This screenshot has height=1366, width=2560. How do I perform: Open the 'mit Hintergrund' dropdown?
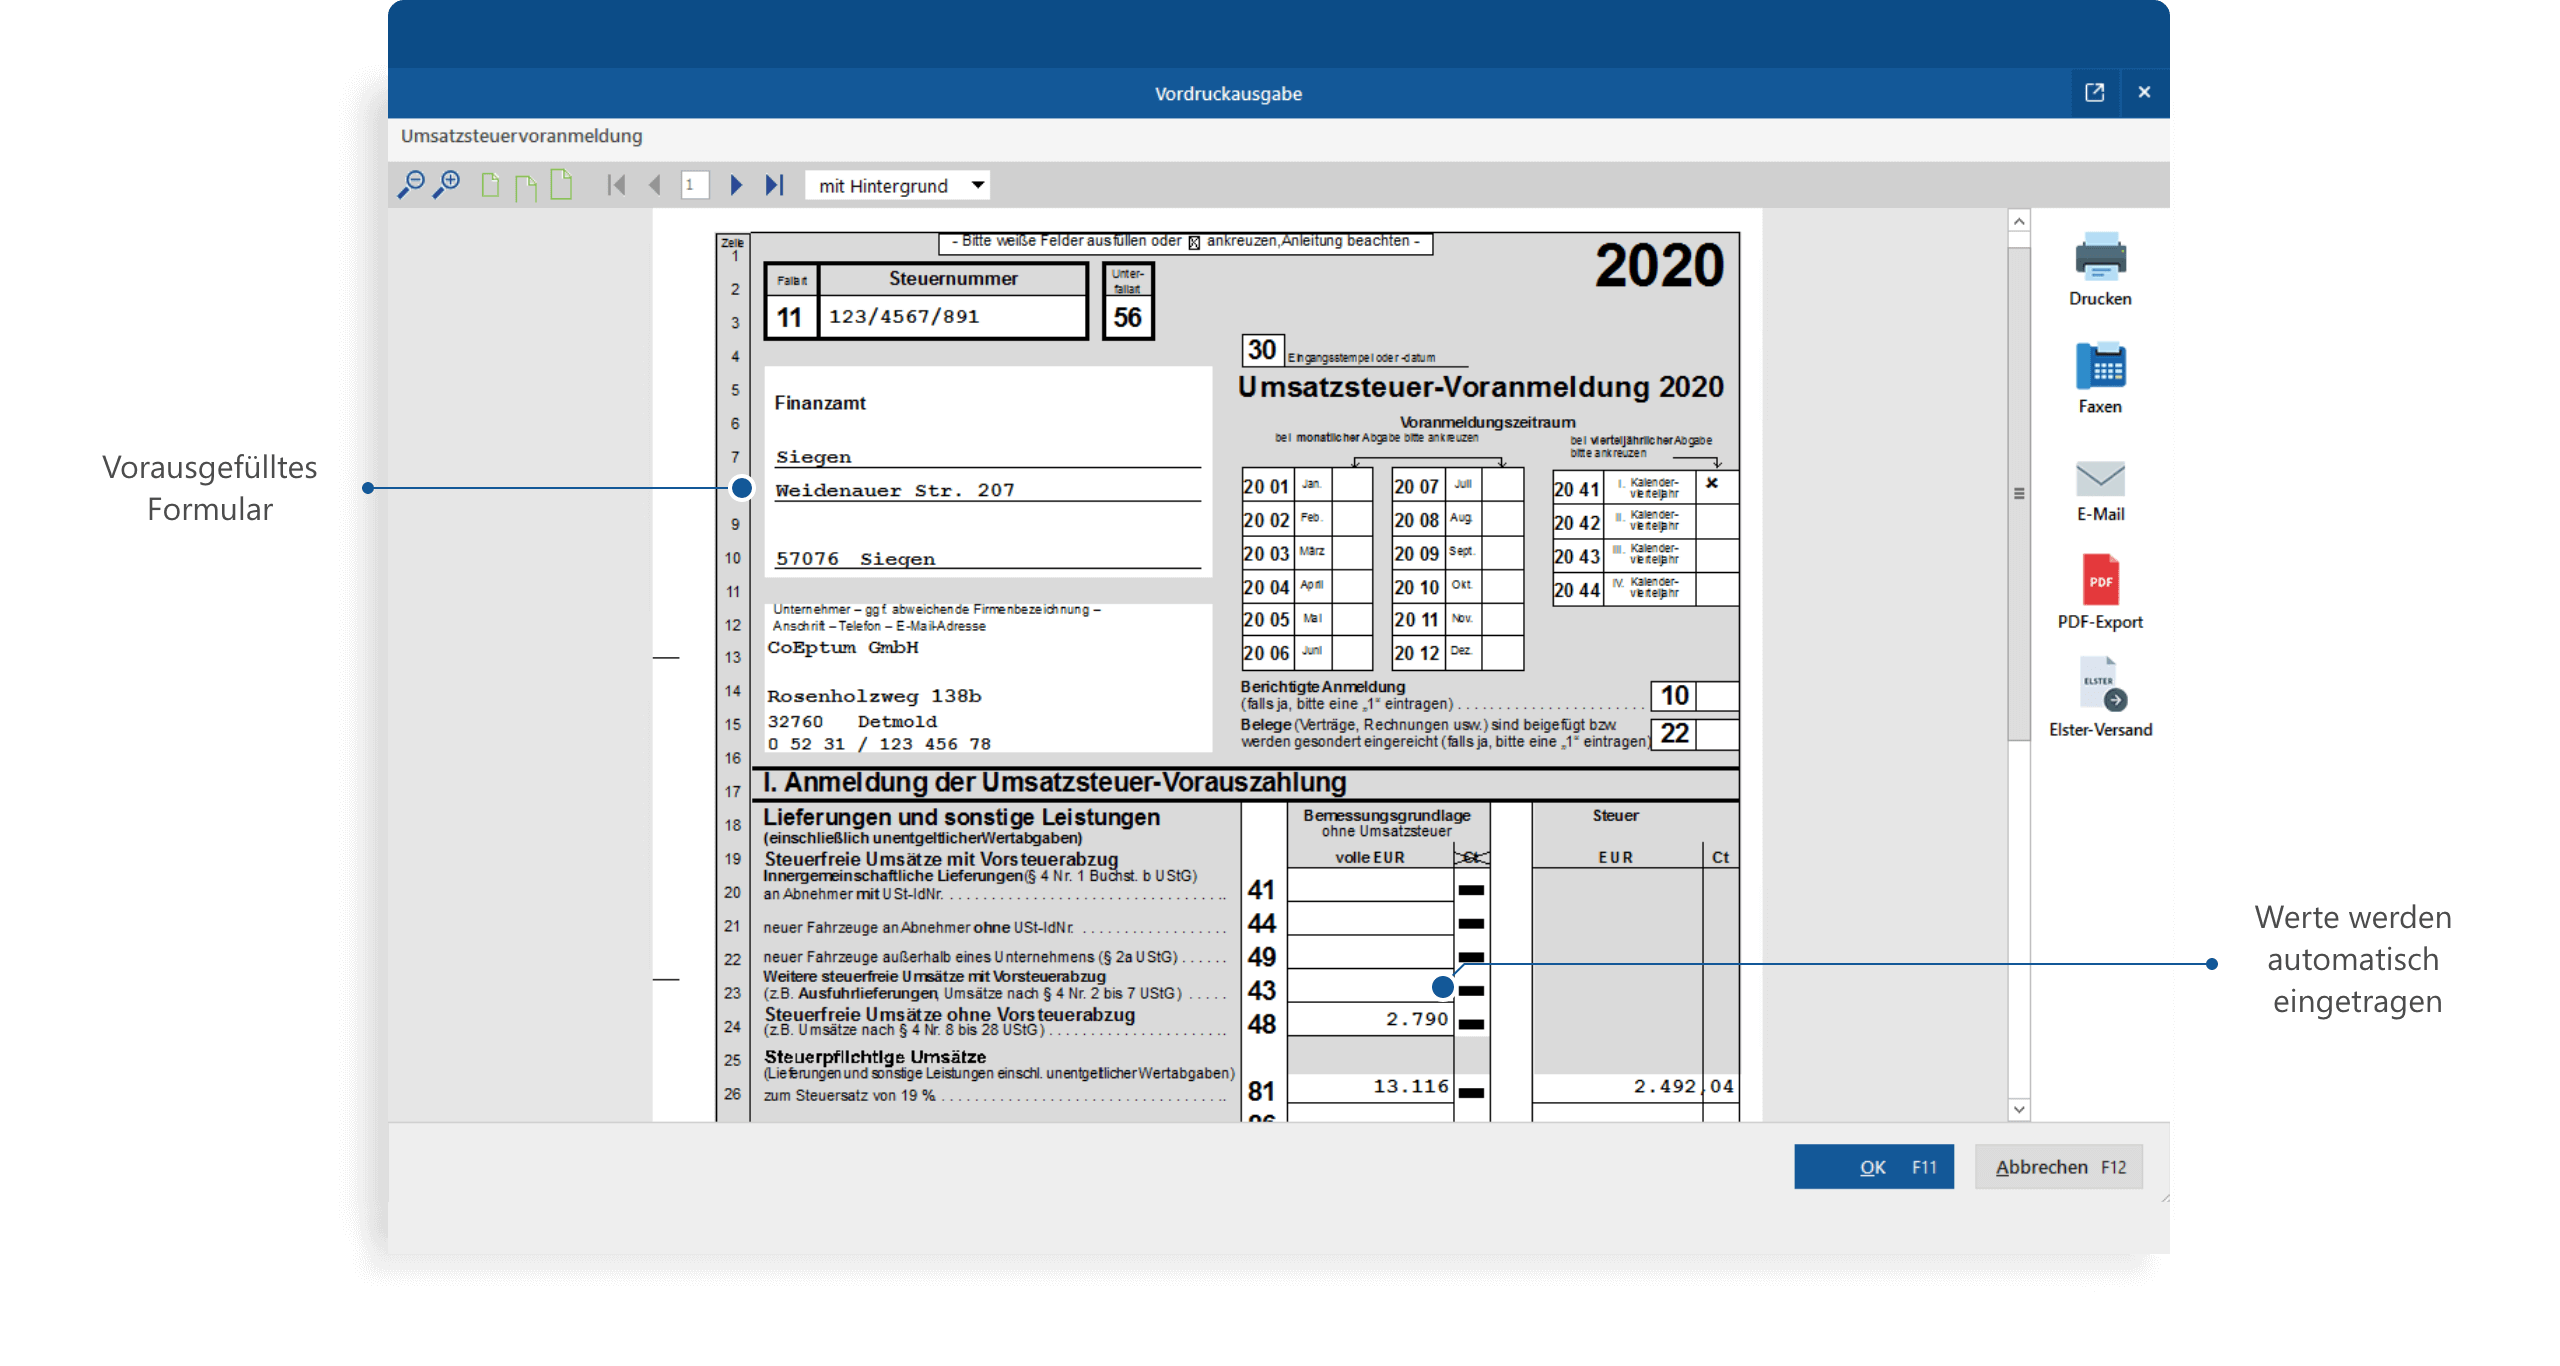(x=898, y=185)
